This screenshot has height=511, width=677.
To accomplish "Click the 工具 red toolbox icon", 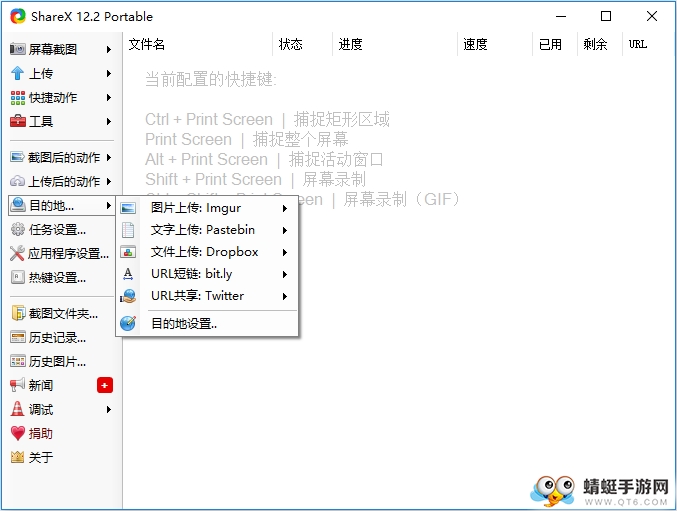I will 18,121.
